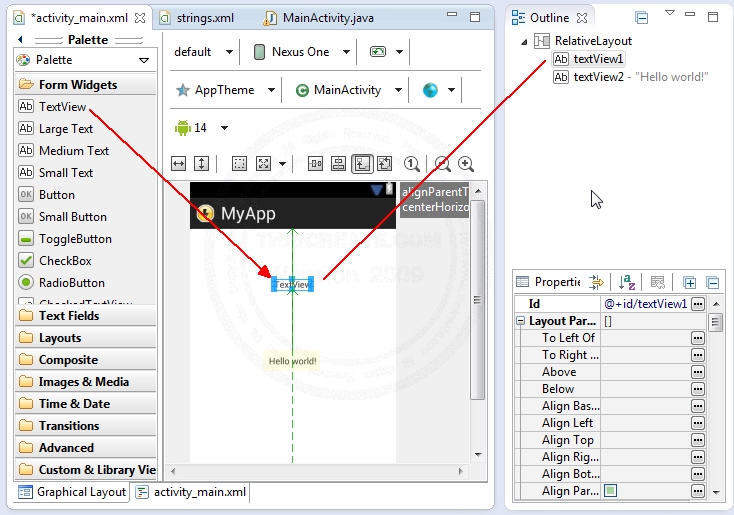734x515 pixels.
Task: Open the Palette options dropdown arrow
Action: pos(144,60)
